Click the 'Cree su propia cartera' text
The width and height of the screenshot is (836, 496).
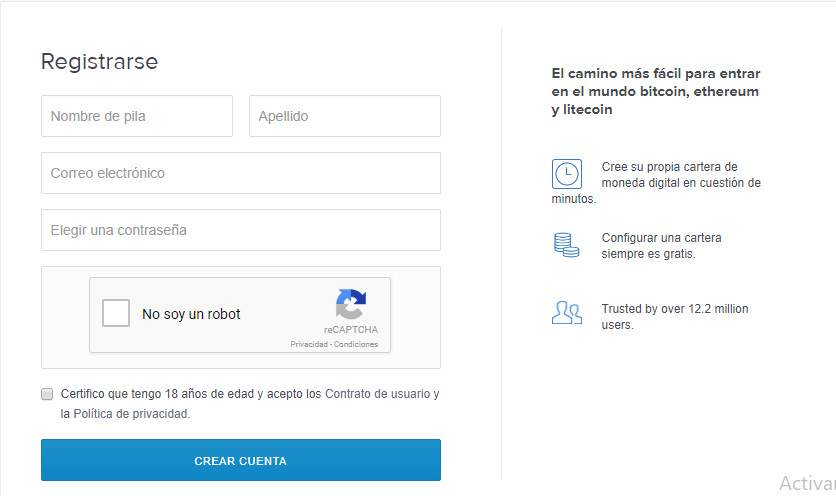pos(656,182)
